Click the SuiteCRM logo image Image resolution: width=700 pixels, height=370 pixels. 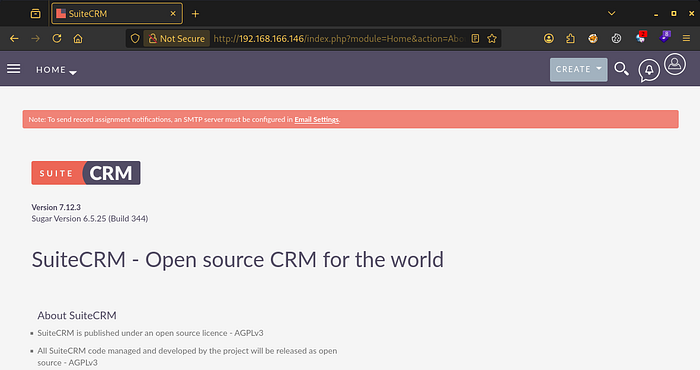[x=86, y=173]
